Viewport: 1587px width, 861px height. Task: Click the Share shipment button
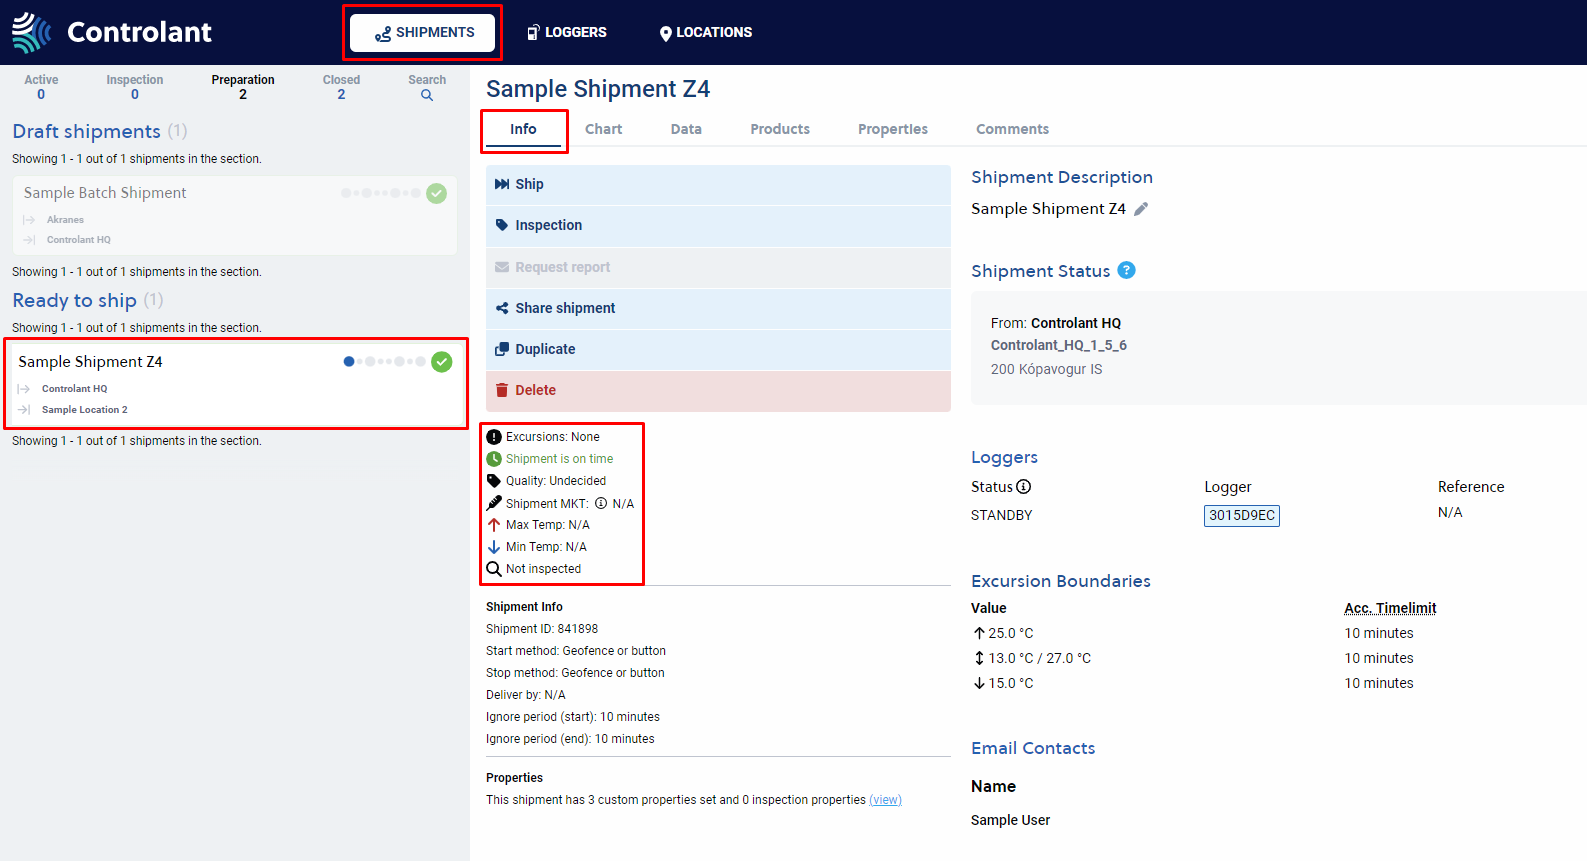[718, 308]
